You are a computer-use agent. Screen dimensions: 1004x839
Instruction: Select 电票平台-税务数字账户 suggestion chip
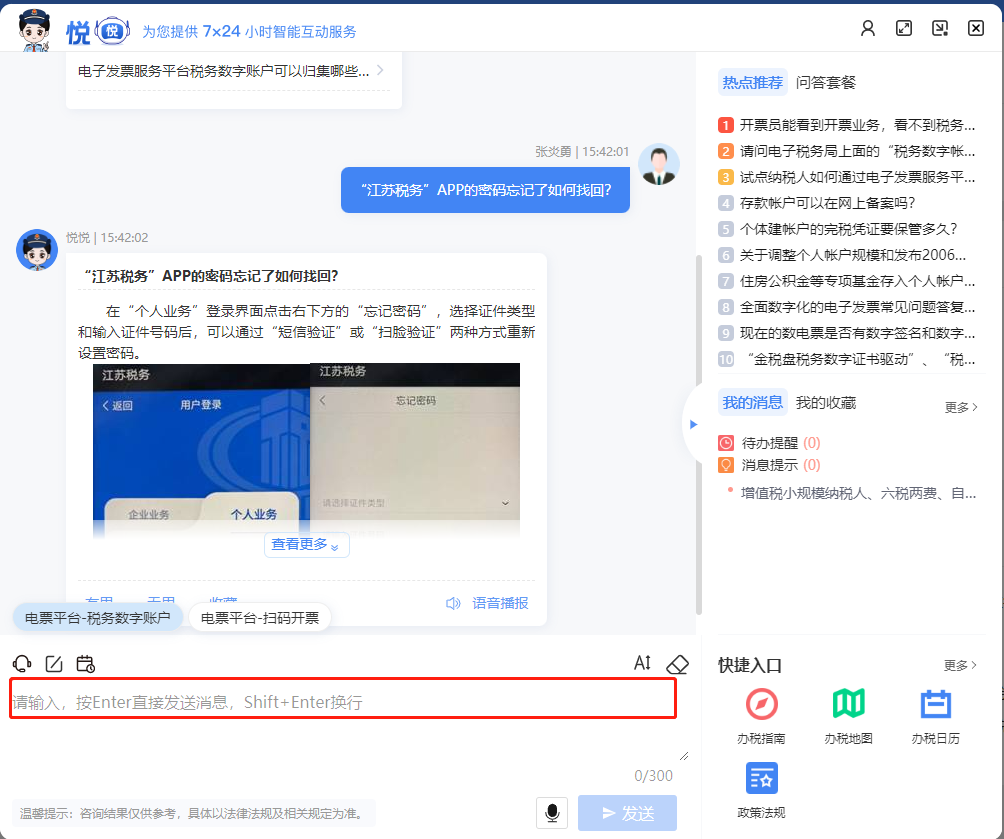pyautogui.click(x=97, y=617)
